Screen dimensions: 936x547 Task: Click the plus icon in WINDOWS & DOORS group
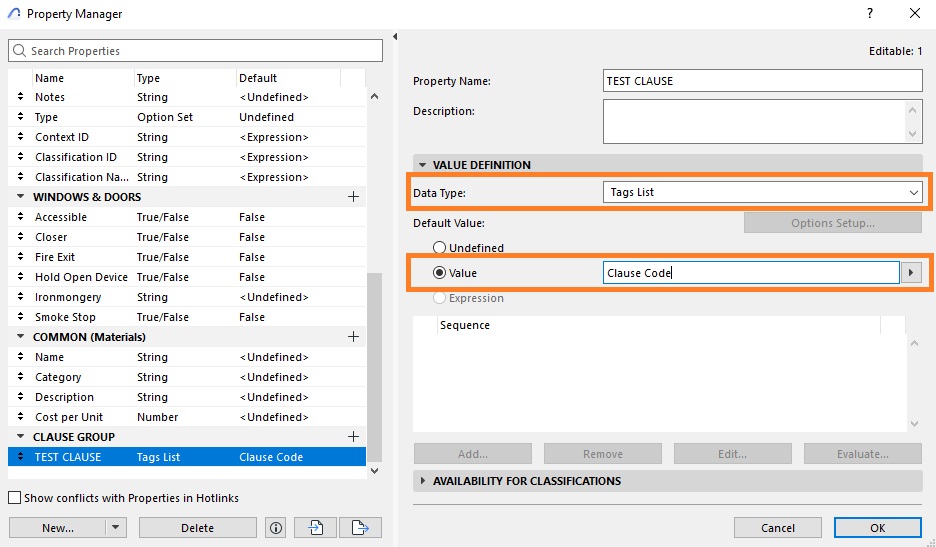pos(353,196)
